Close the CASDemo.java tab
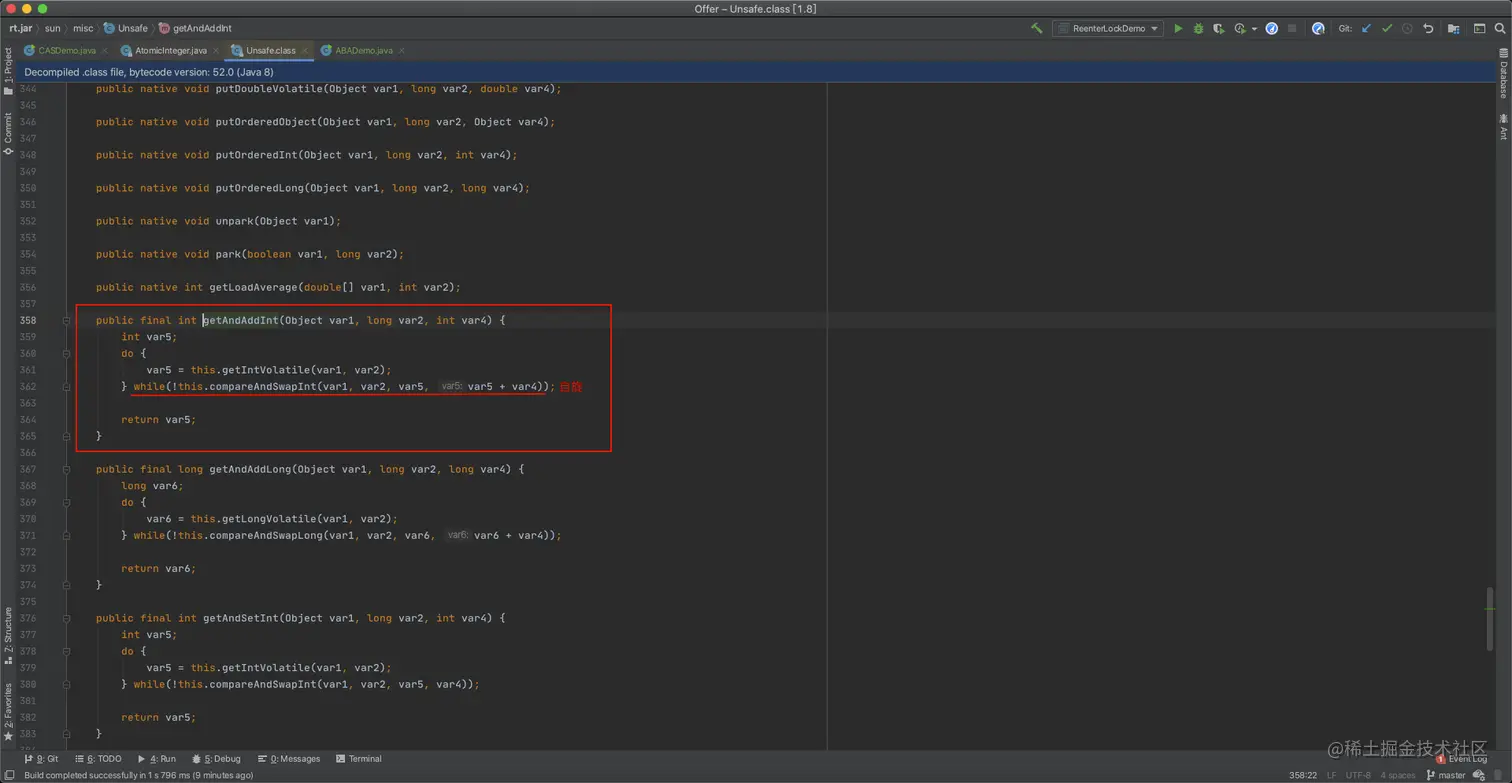 (x=105, y=50)
